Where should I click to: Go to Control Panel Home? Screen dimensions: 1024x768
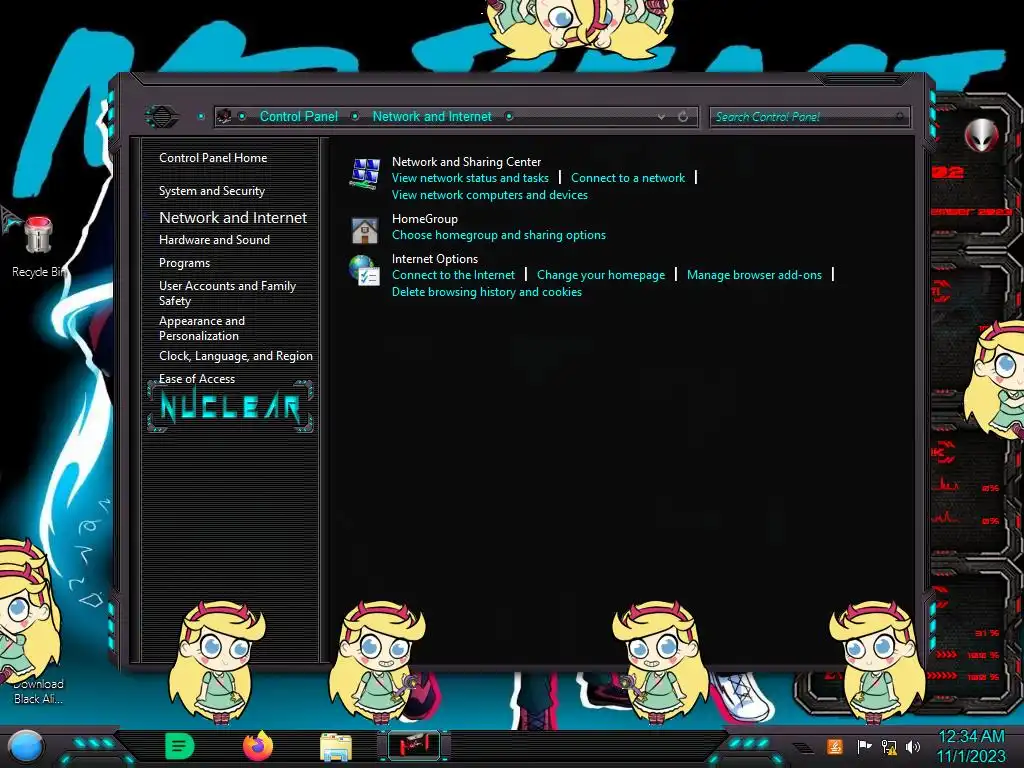coord(213,157)
